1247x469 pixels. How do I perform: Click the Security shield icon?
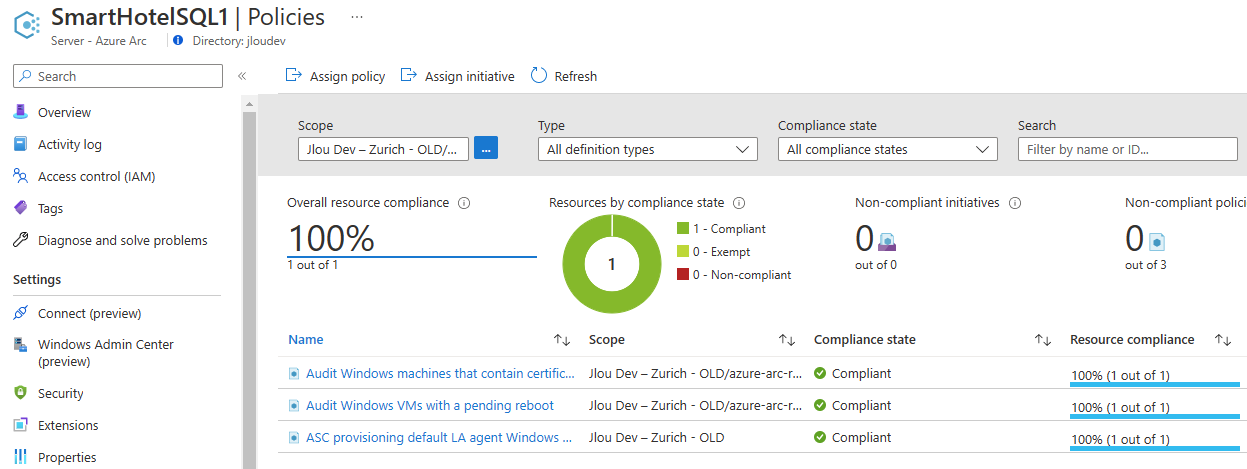(x=20, y=393)
